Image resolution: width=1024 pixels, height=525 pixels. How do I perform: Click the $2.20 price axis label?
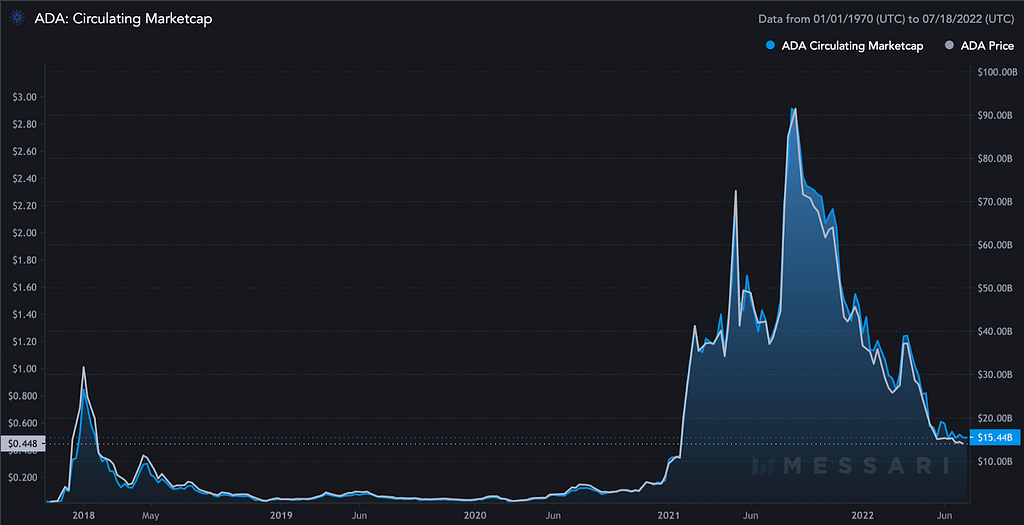coord(25,206)
